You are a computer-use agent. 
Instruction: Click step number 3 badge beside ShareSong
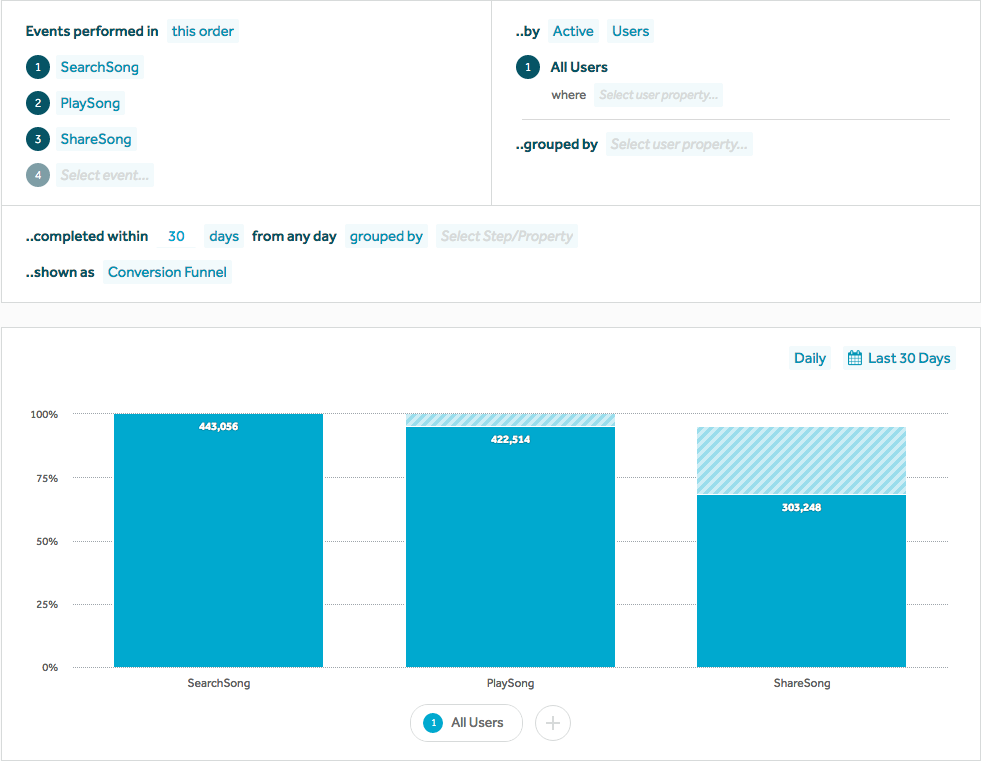(38, 139)
